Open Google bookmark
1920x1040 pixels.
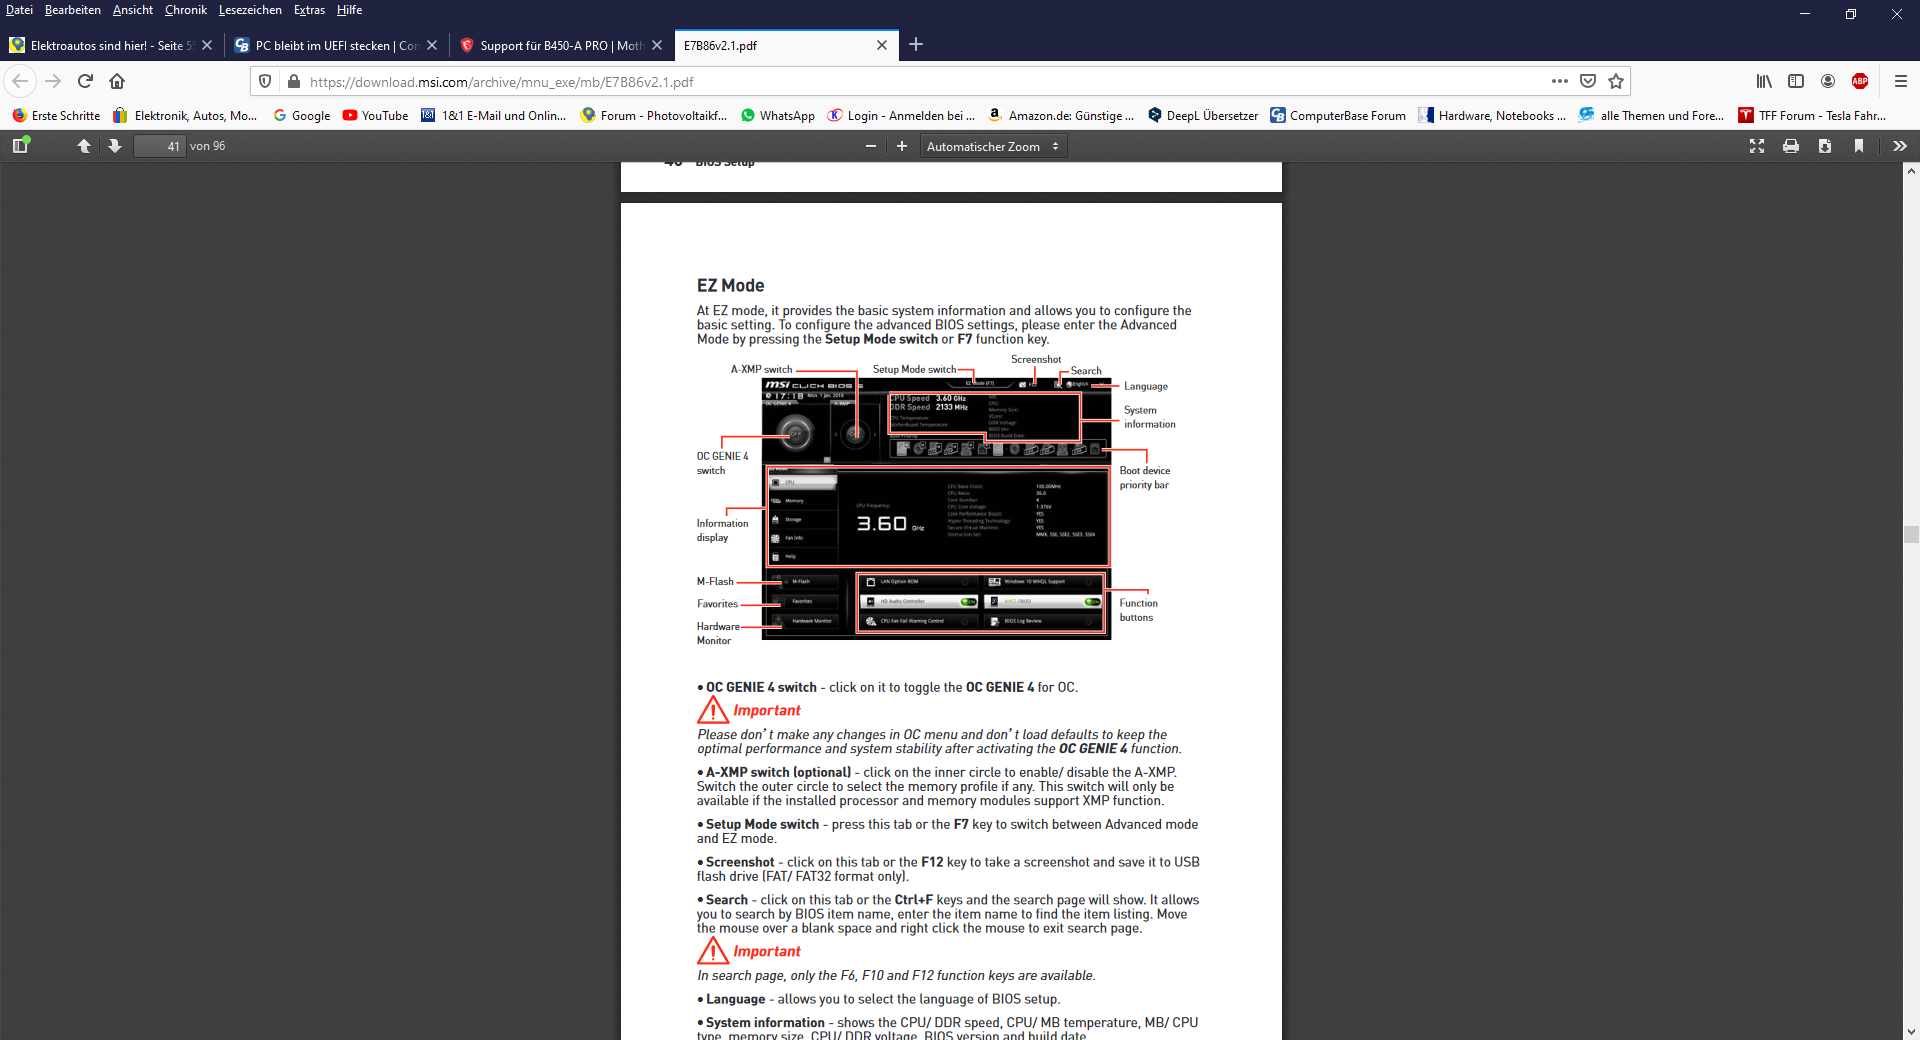(x=301, y=115)
